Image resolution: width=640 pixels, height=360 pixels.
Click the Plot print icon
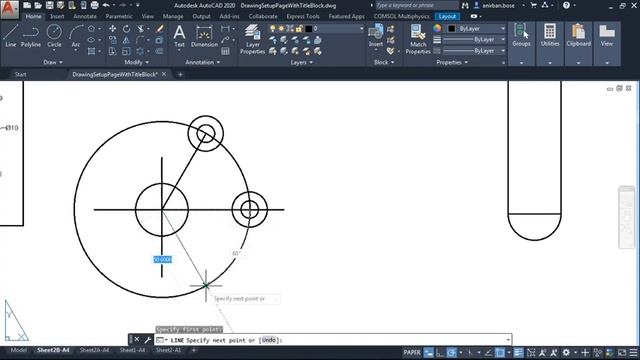(94, 5)
